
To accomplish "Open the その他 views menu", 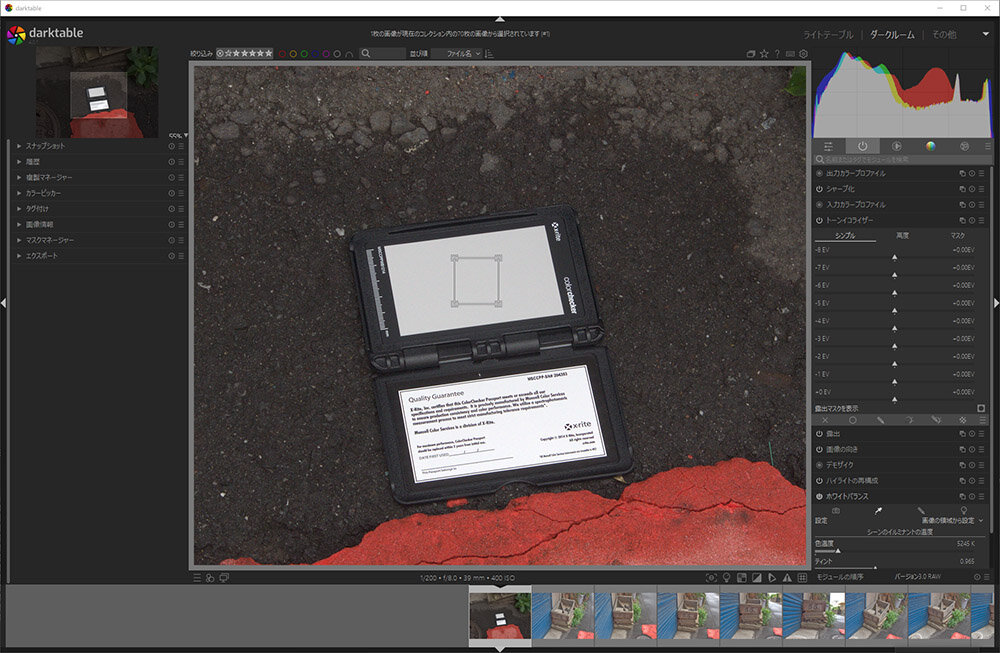I will (944, 34).
